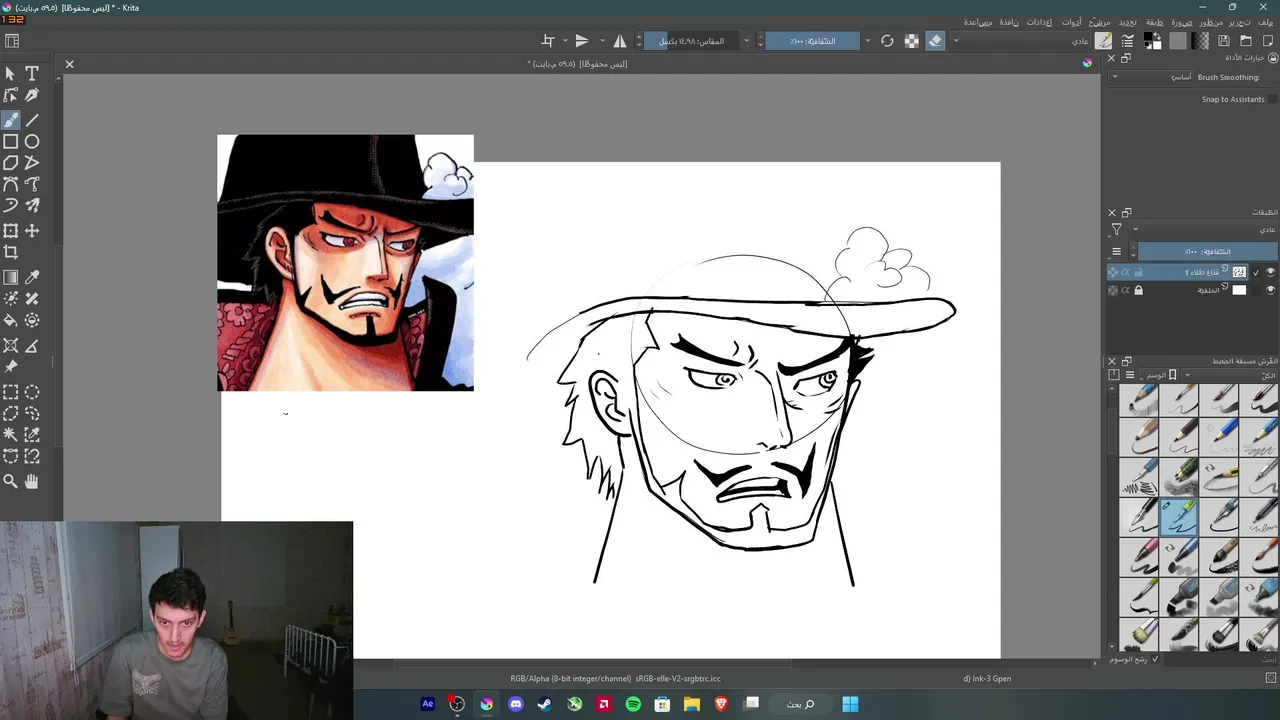The height and width of the screenshot is (720, 1280).
Task: Click the wrap-around mode icon
Action: tap(548, 41)
